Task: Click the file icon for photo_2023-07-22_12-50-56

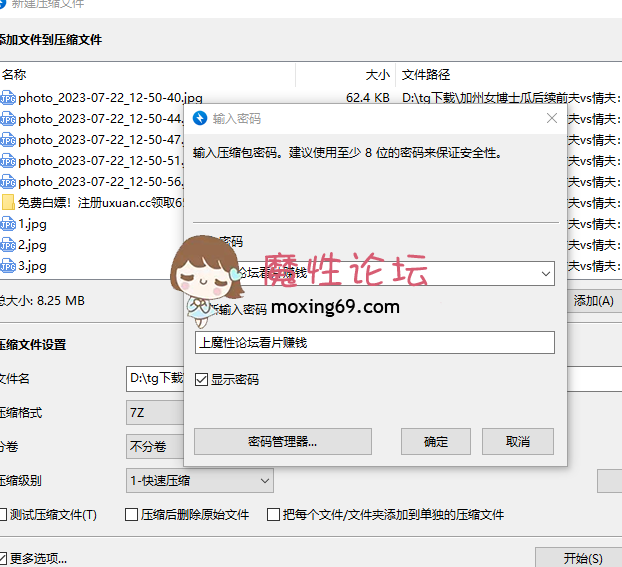Action: (x=8, y=182)
